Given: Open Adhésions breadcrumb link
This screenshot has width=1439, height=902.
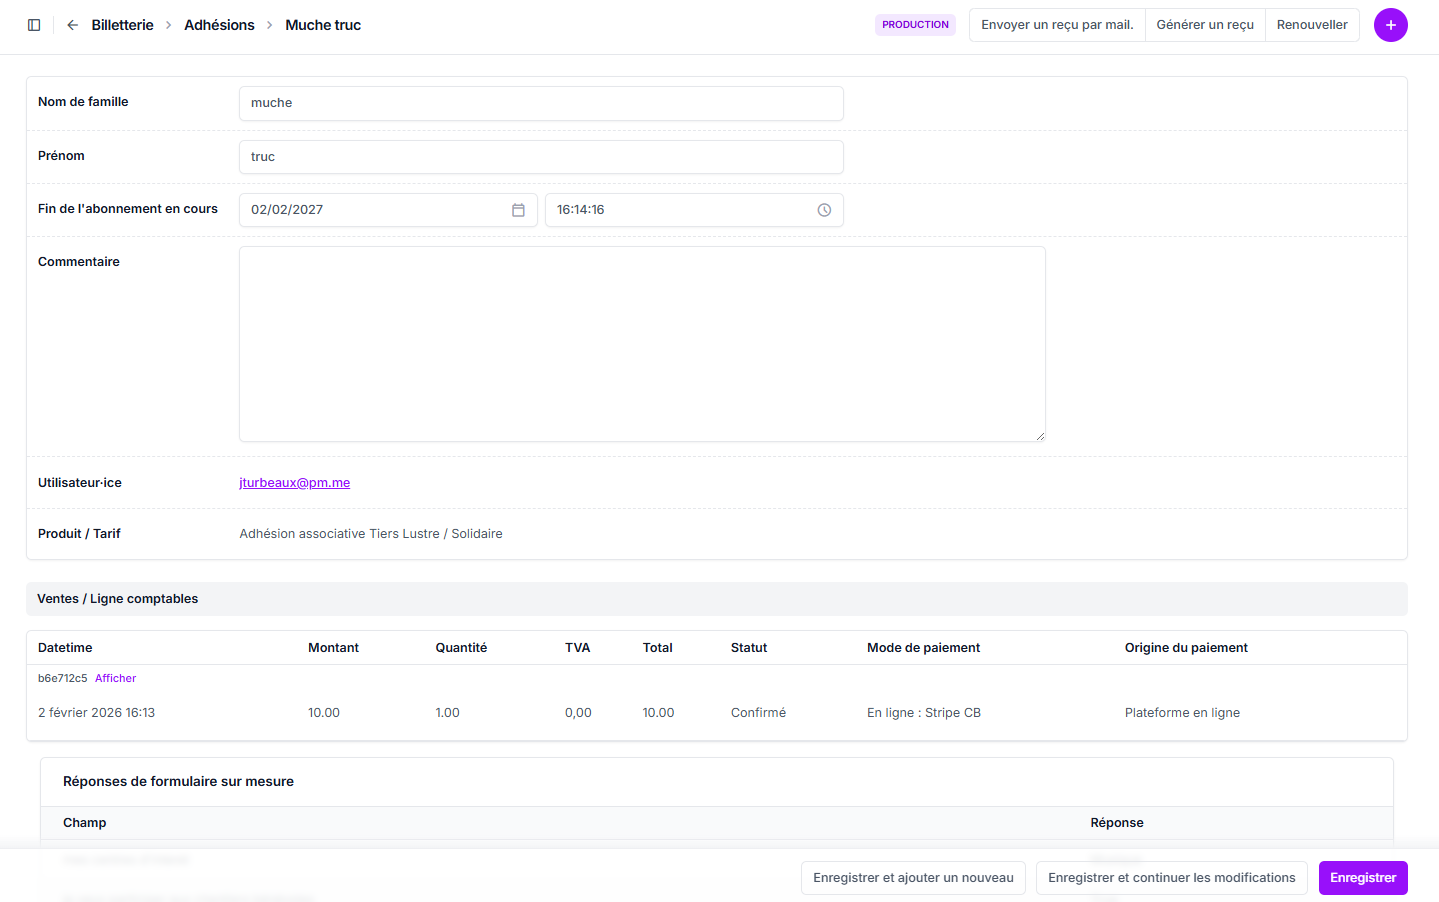Looking at the screenshot, I should [219, 25].
